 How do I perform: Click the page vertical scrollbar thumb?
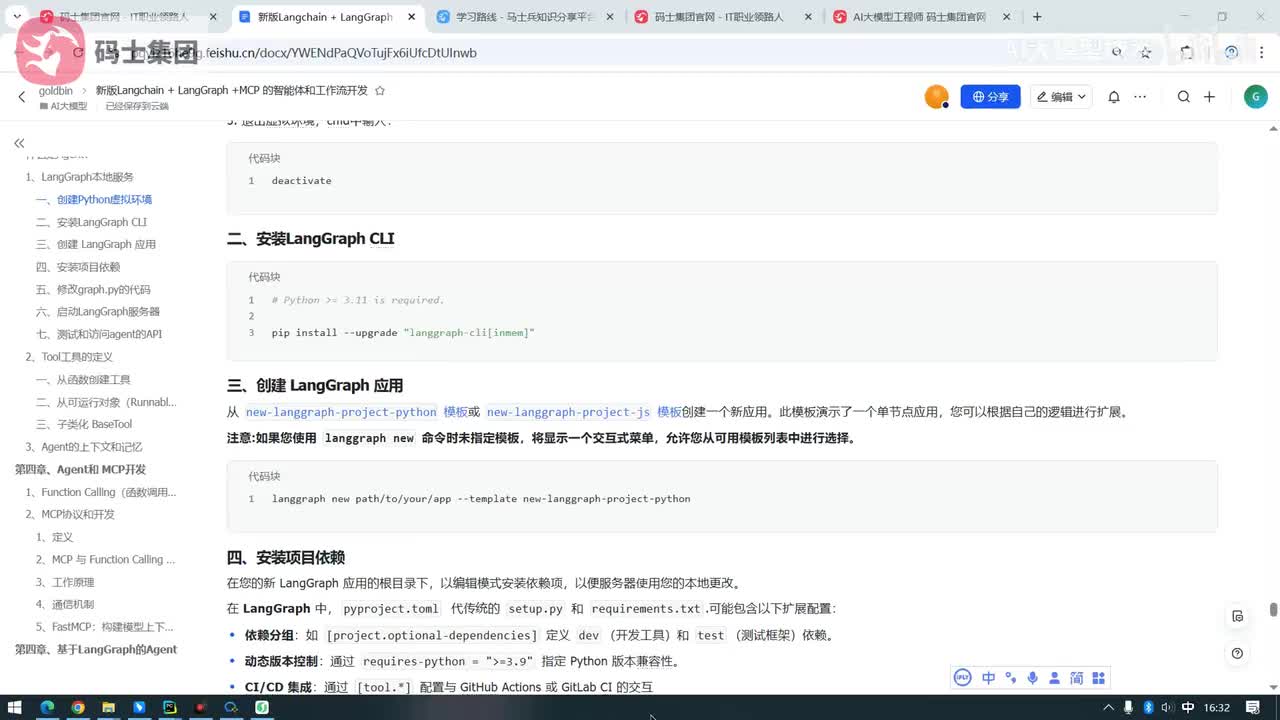1273,609
